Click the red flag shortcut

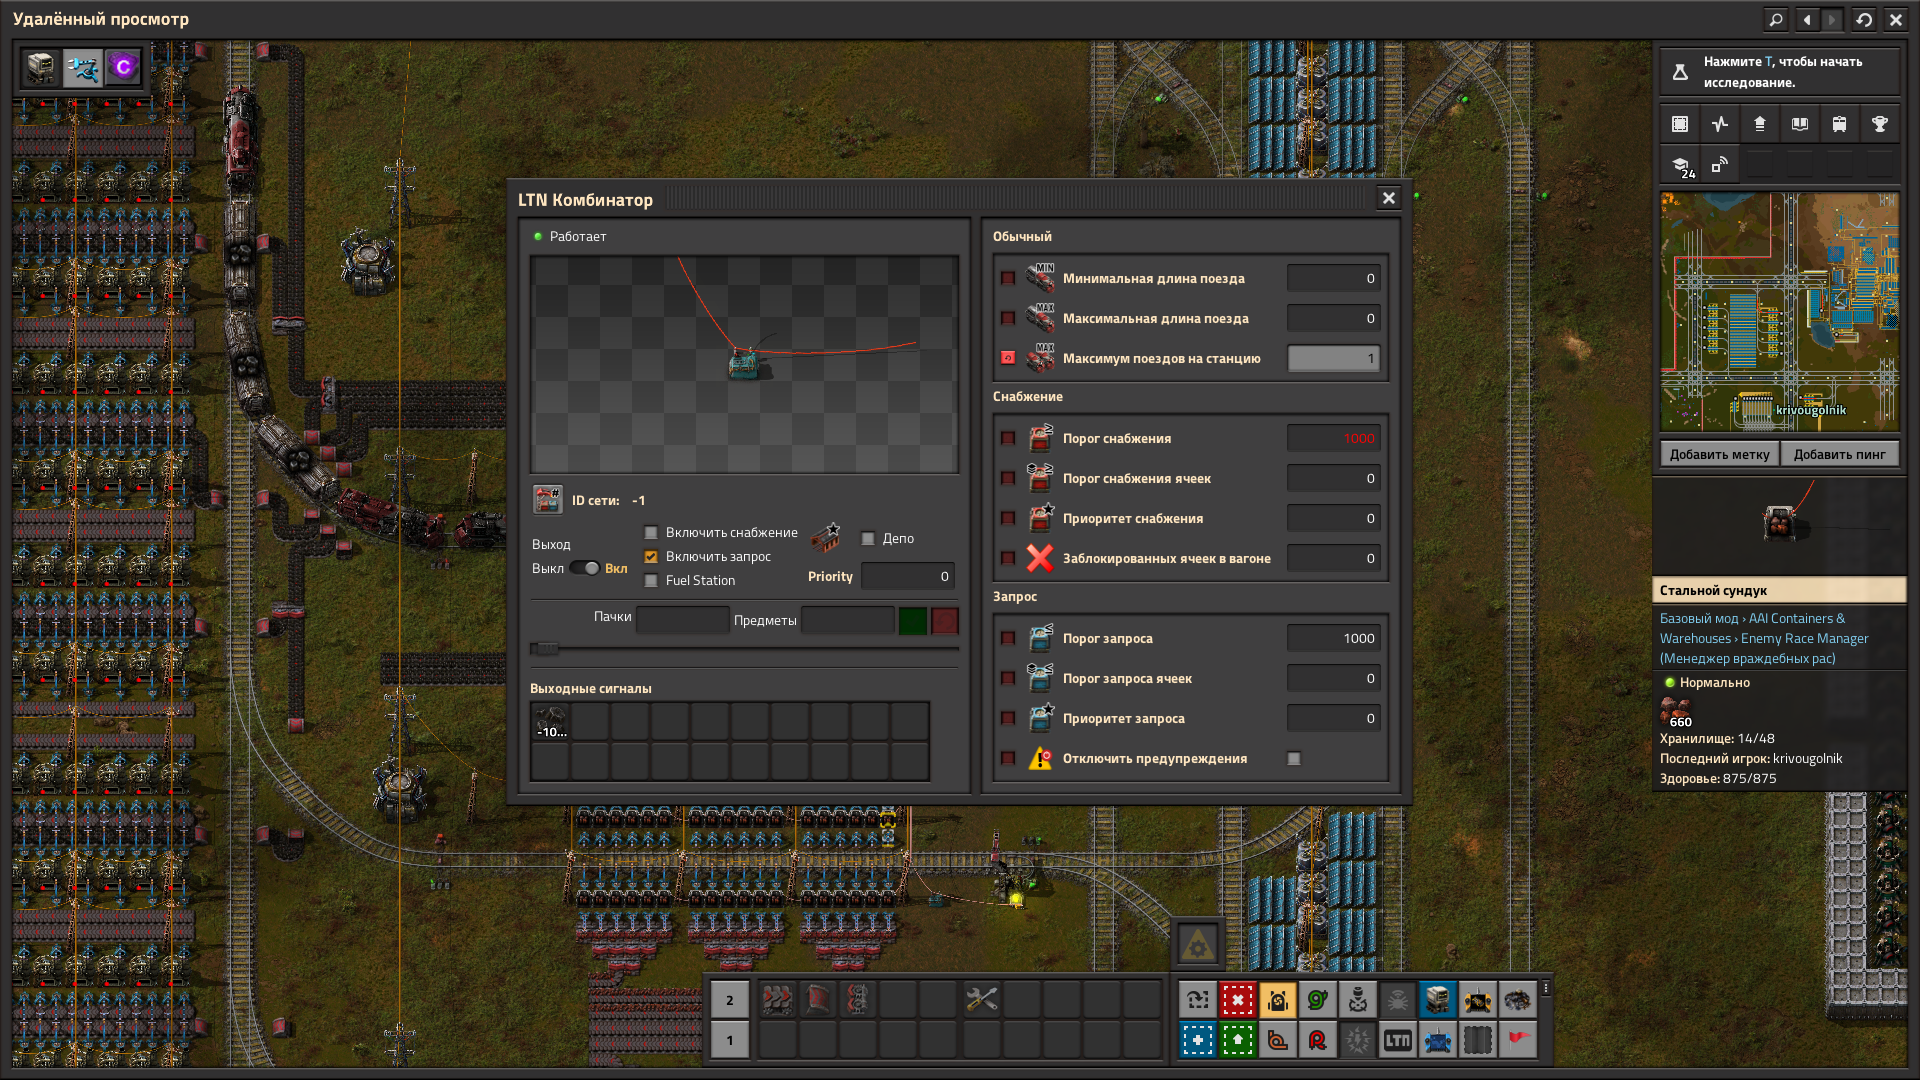click(x=1518, y=1040)
